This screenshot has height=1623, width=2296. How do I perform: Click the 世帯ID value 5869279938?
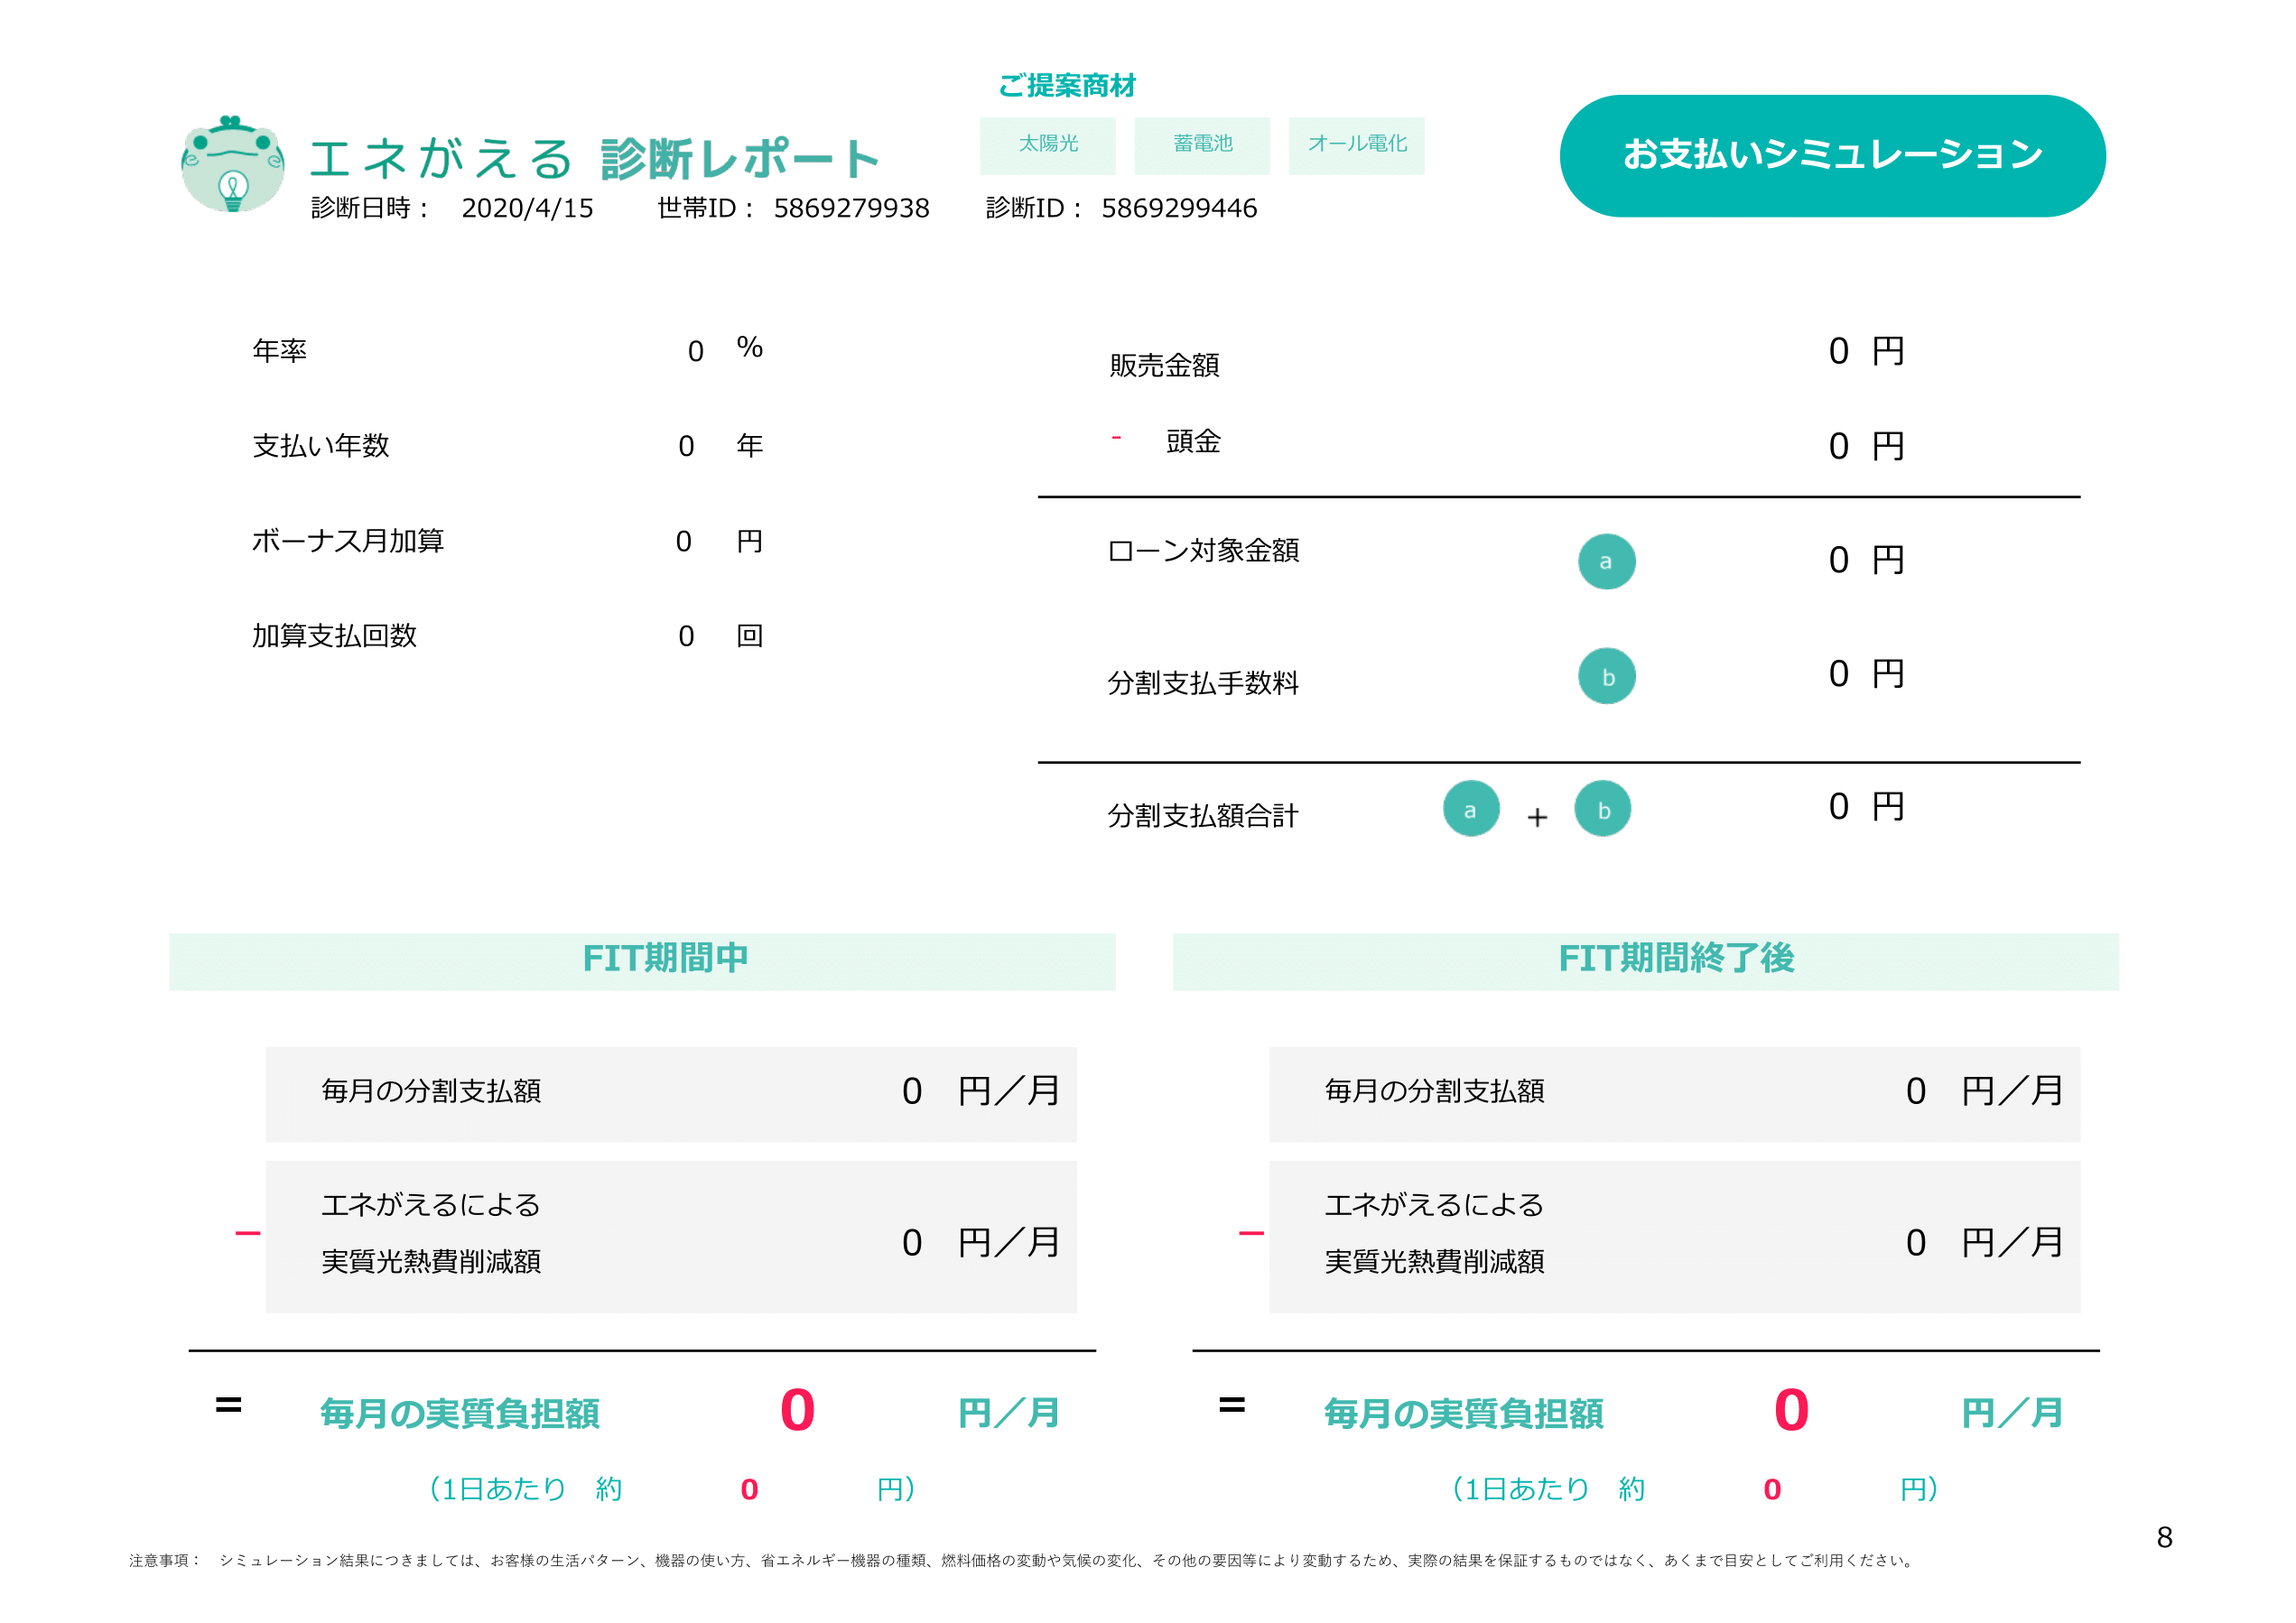click(x=851, y=208)
